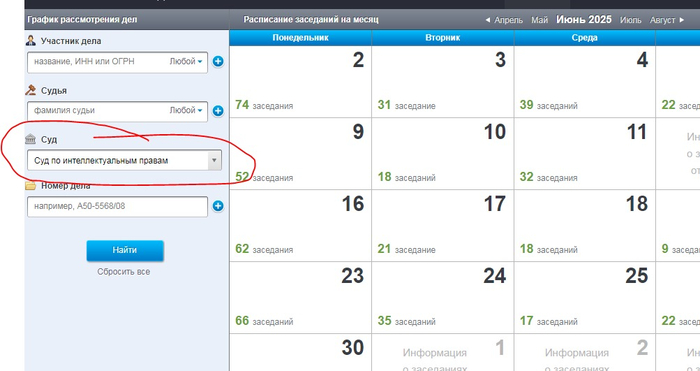This screenshot has width=700, height=371.
Task: Open 52 заседания on June 9
Action: click(264, 177)
